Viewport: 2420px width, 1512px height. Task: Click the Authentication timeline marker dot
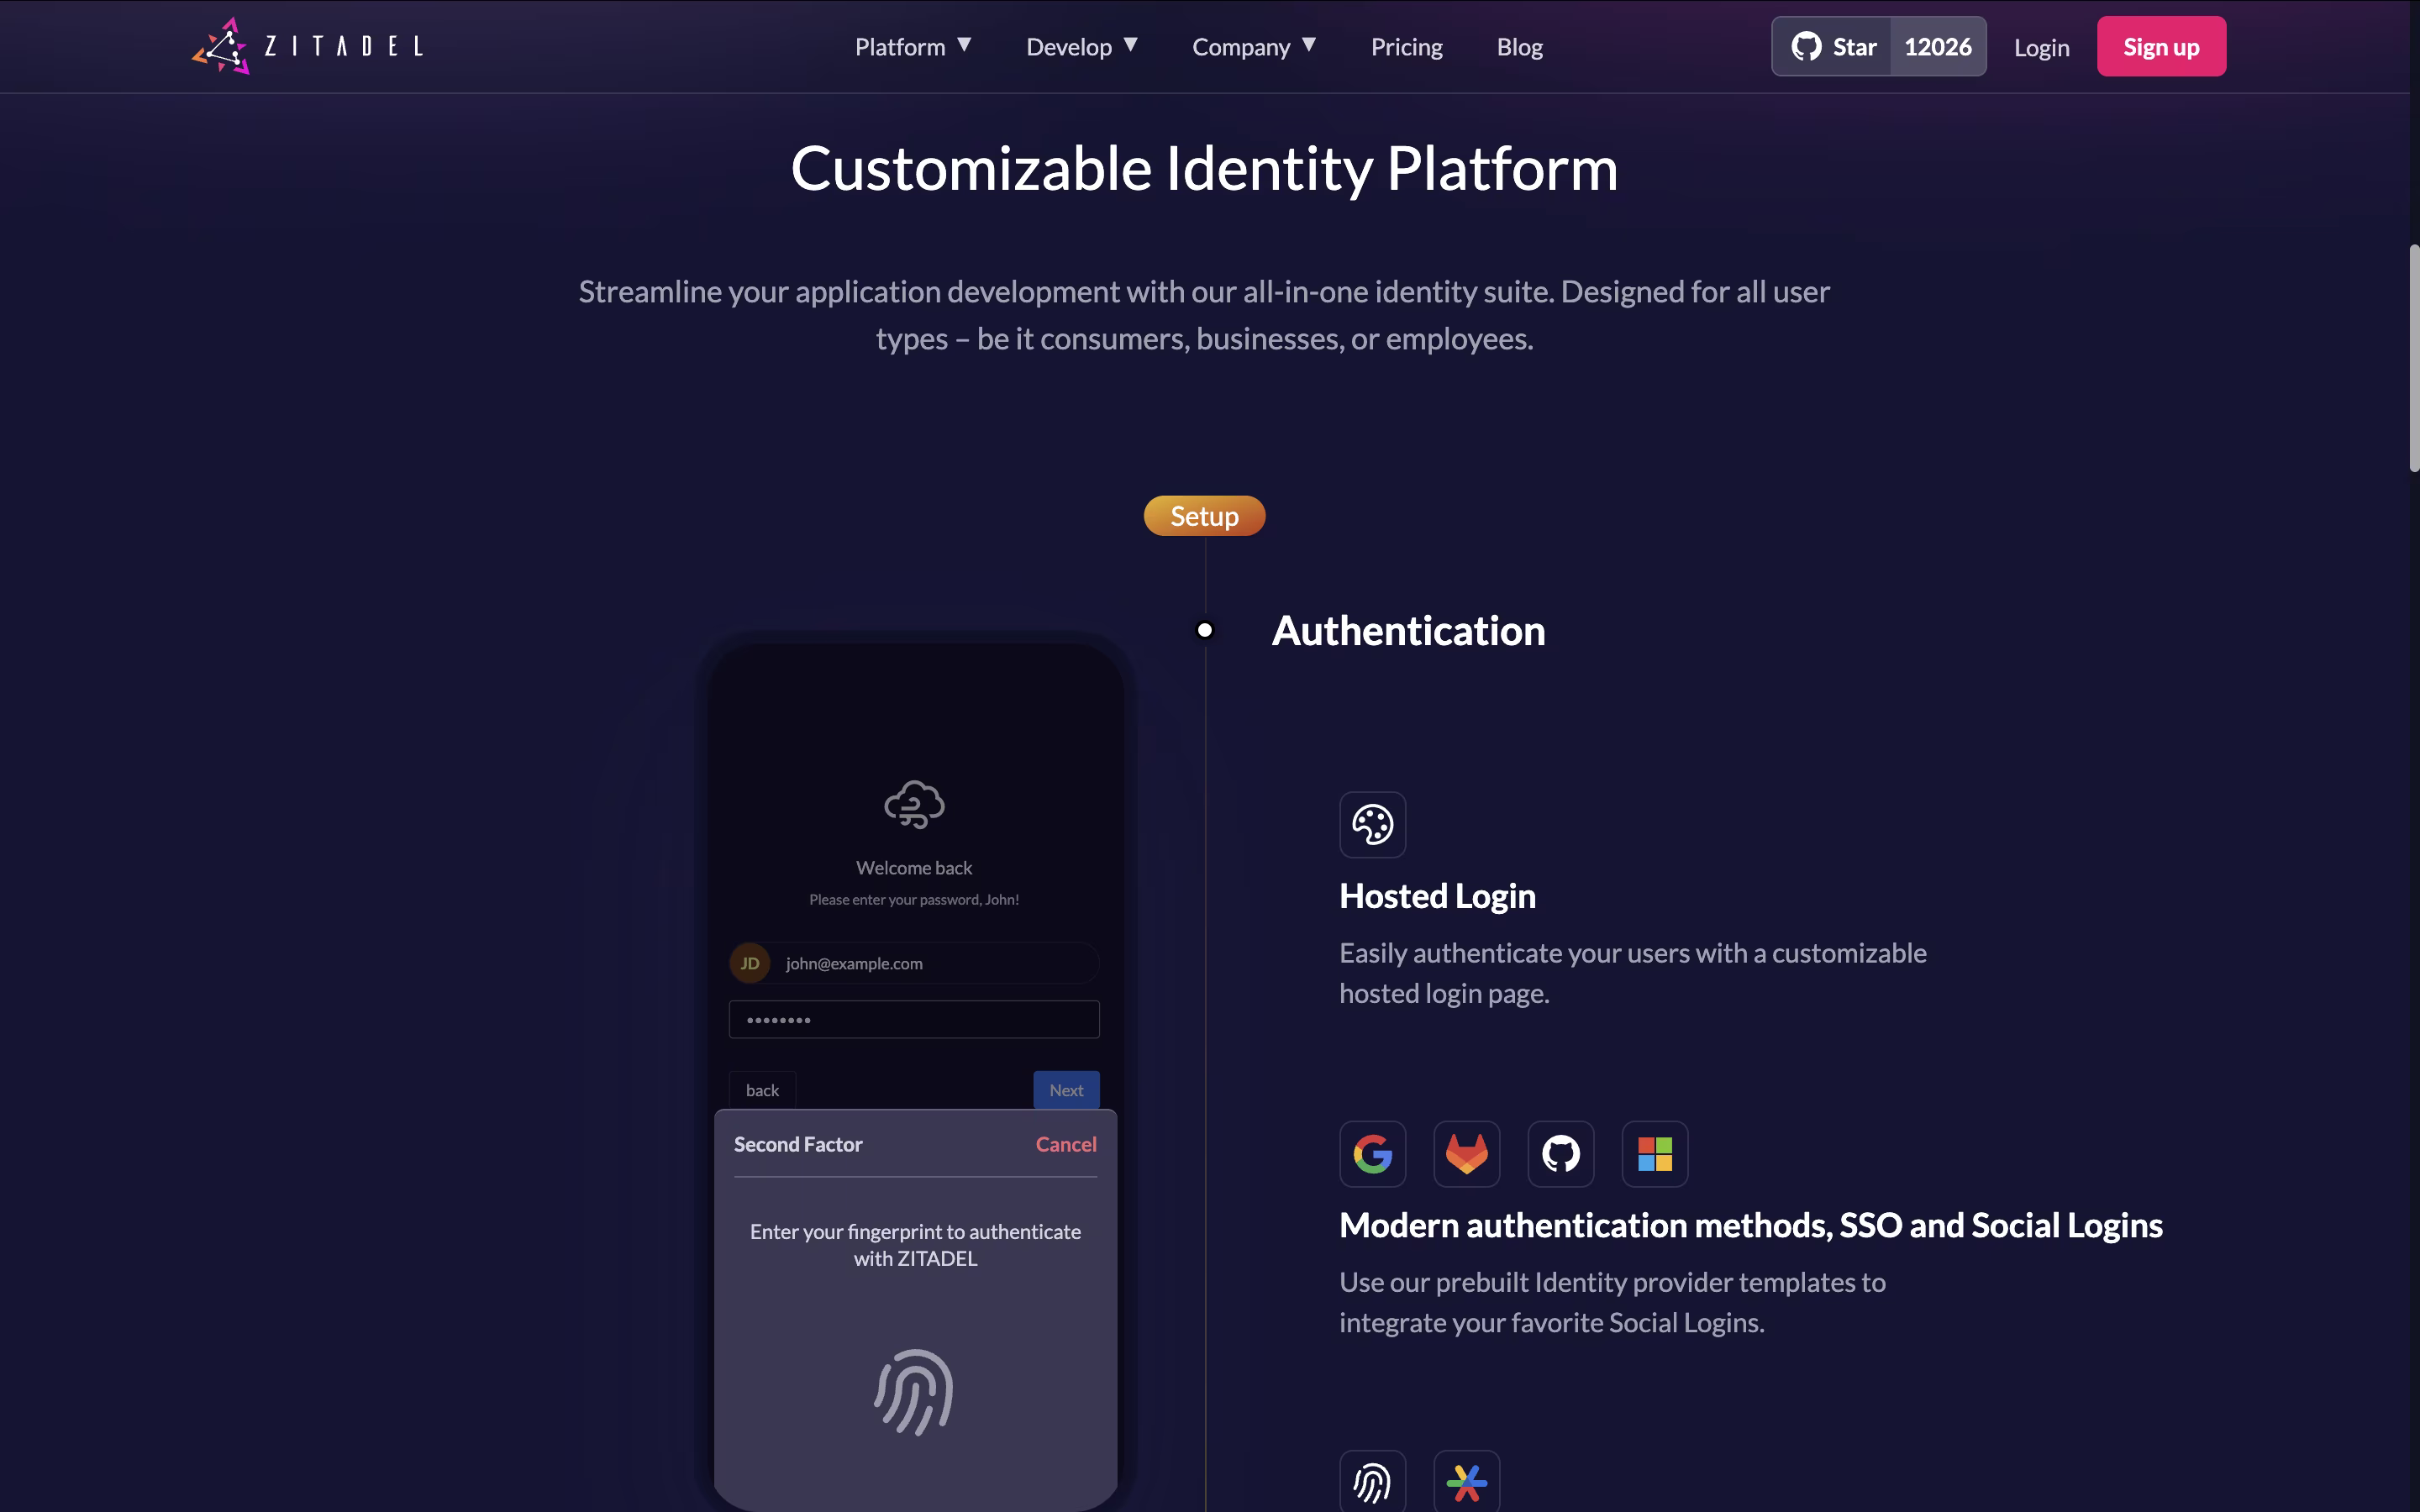point(1205,630)
